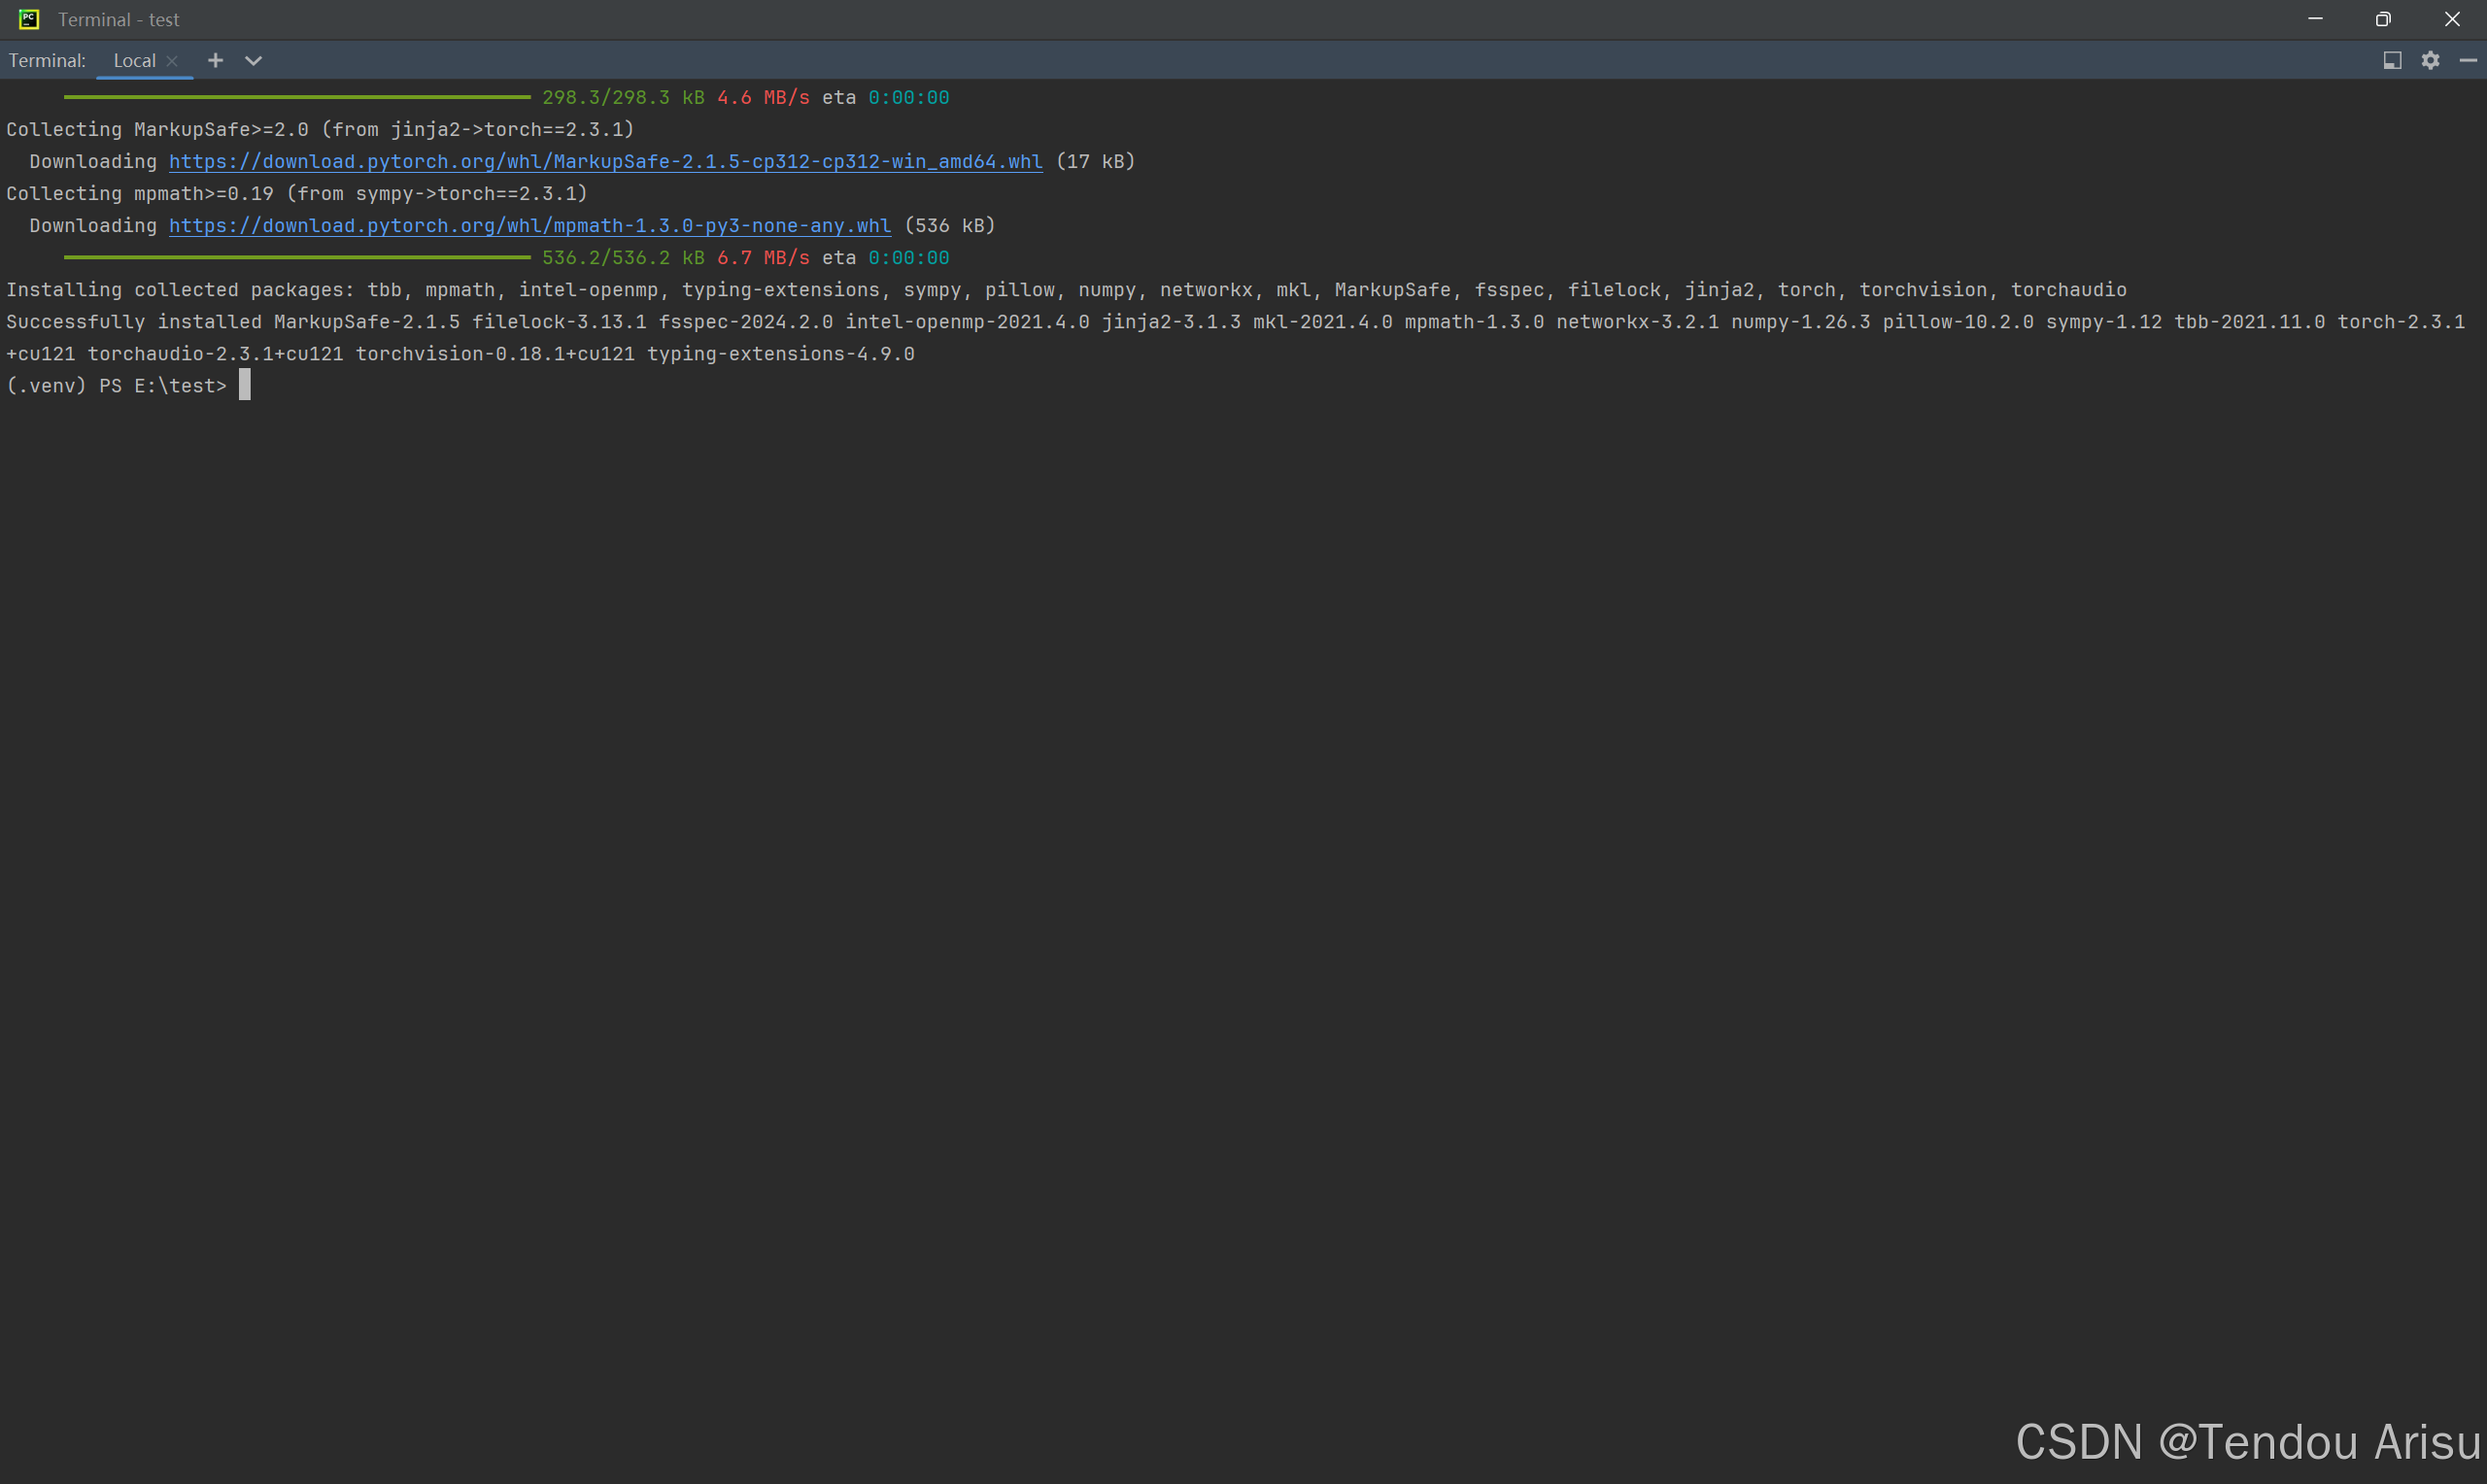The height and width of the screenshot is (1484, 2487).
Task: Expand the terminal session options chevron
Action: click(254, 61)
